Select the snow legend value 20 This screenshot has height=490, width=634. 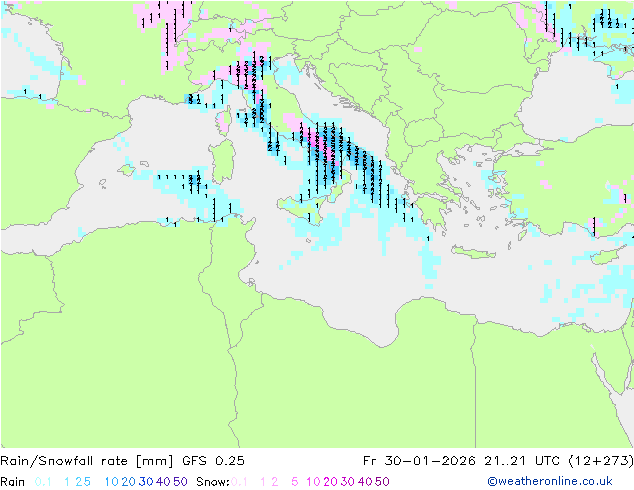coord(330,482)
